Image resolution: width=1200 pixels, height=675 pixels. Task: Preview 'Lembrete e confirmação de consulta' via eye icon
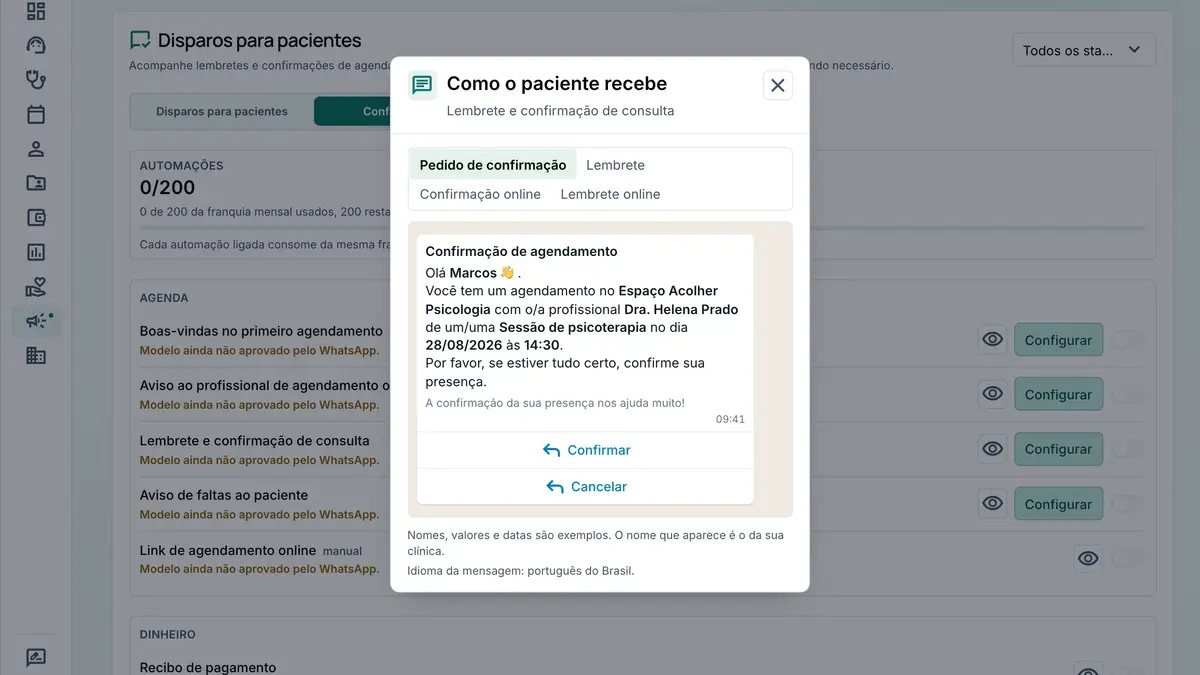pyautogui.click(x=992, y=449)
